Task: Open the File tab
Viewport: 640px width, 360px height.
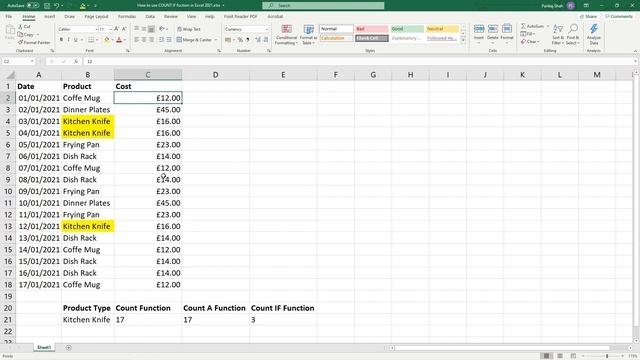Action: point(9,16)
